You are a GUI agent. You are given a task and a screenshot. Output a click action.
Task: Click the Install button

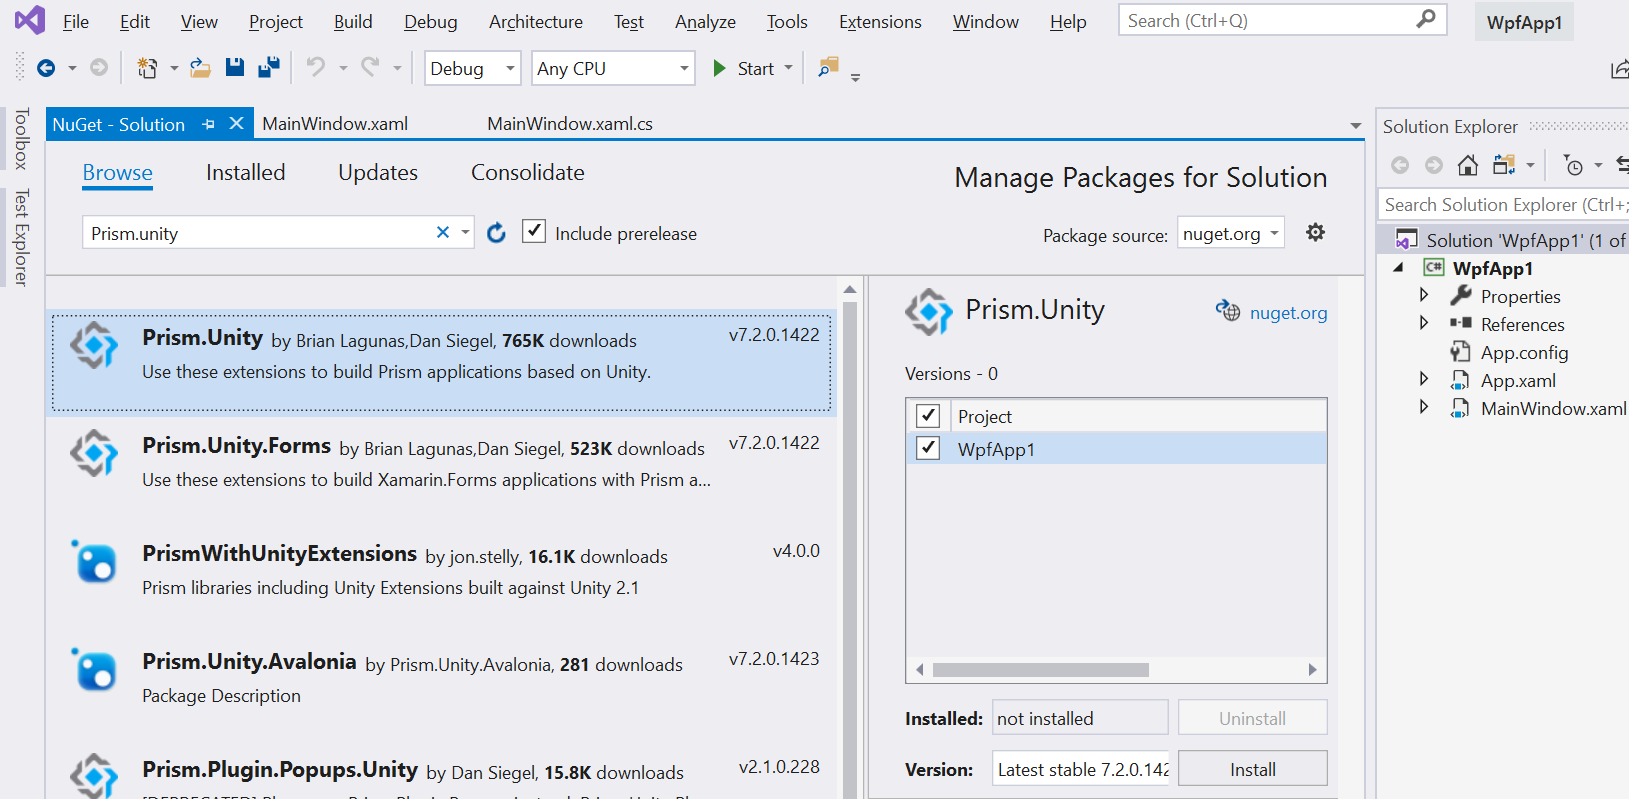click(x=1252, y=769)
